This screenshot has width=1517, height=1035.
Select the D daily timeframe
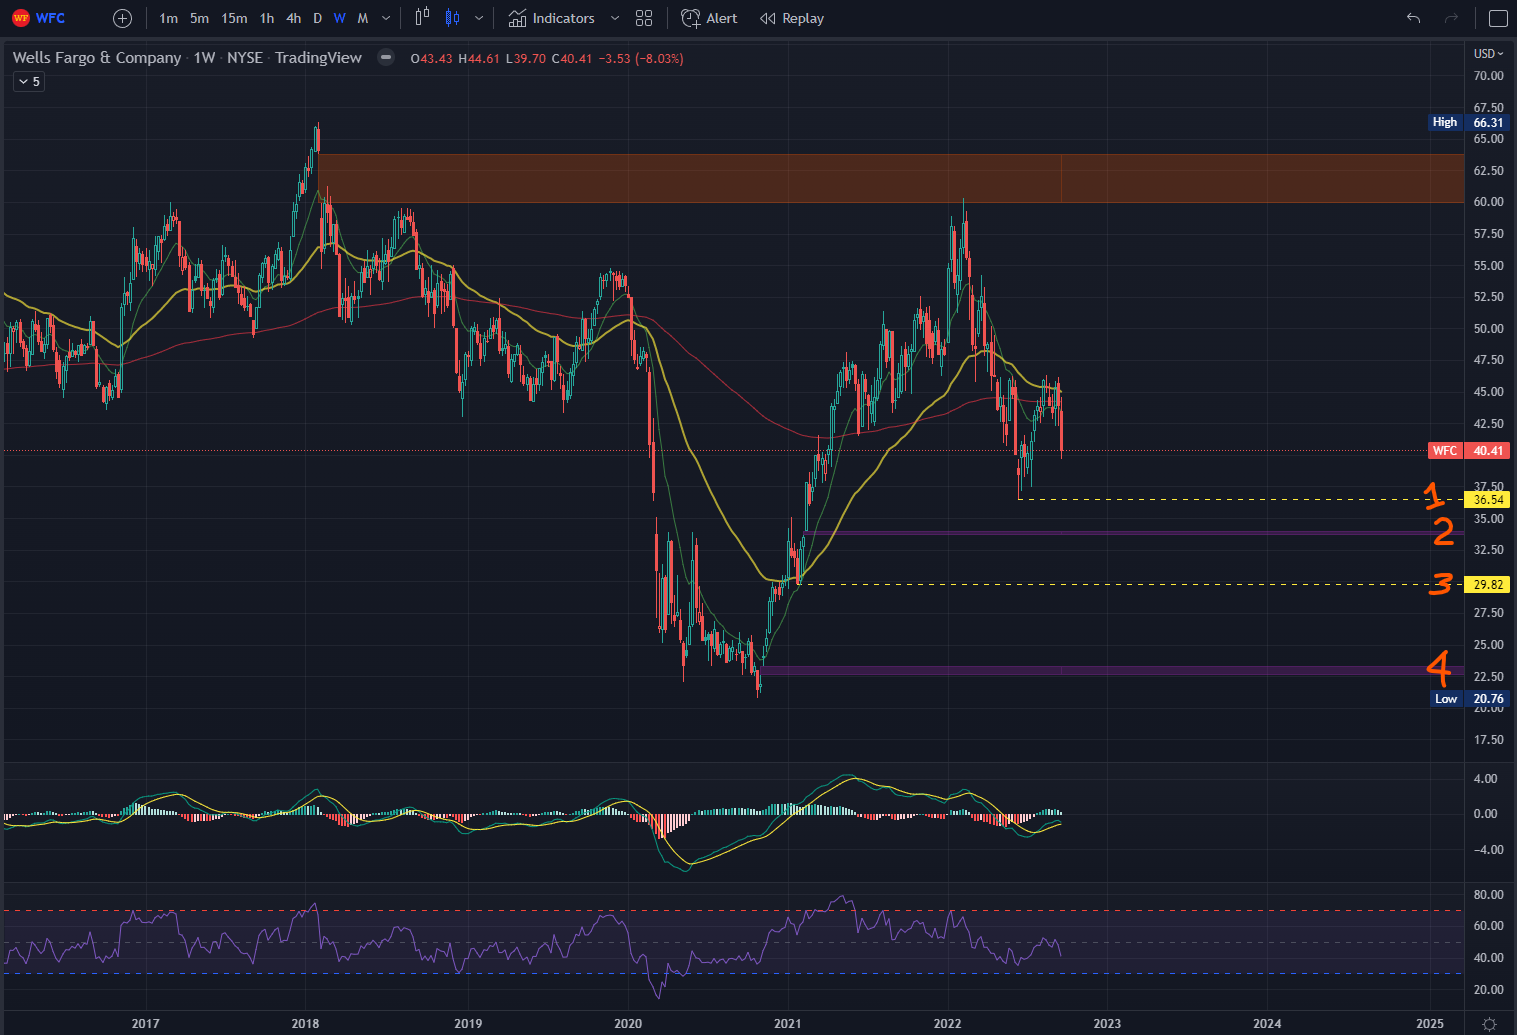[317, 18]
